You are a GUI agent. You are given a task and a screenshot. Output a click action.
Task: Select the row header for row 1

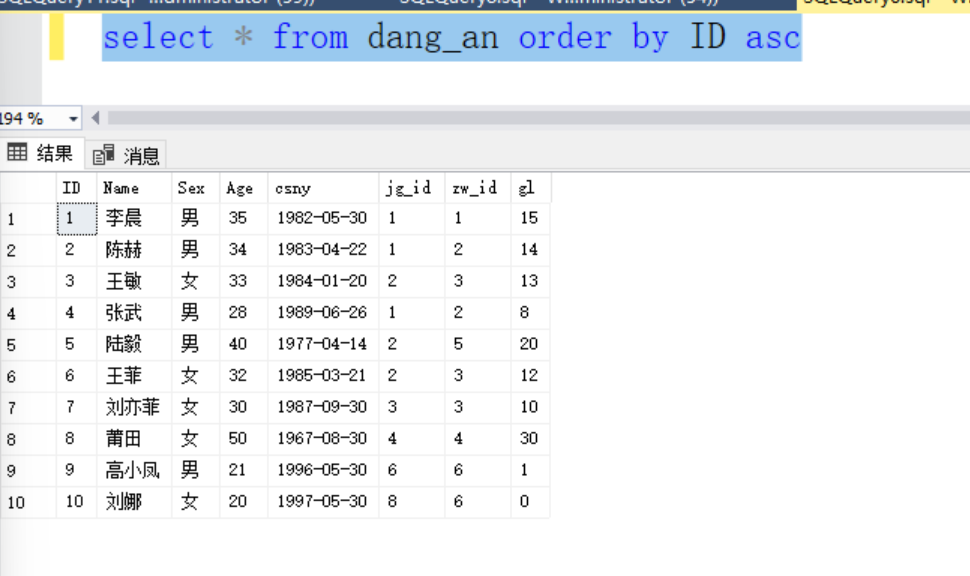(x=28, y=219)
